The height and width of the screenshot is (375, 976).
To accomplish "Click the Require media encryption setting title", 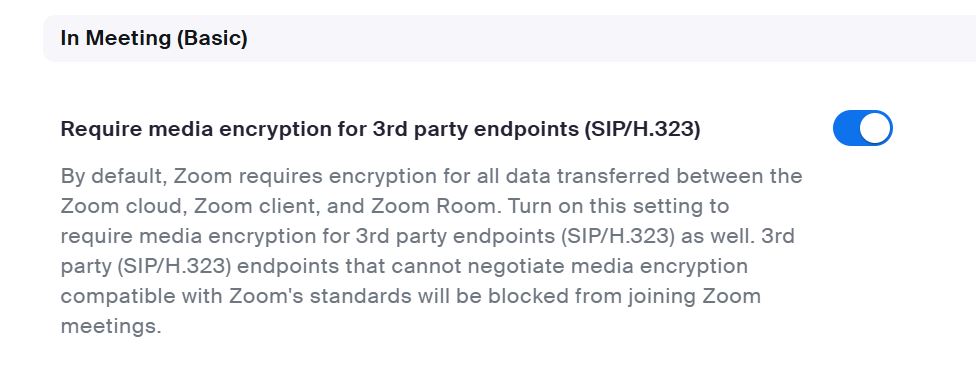I will coord(380,130).
